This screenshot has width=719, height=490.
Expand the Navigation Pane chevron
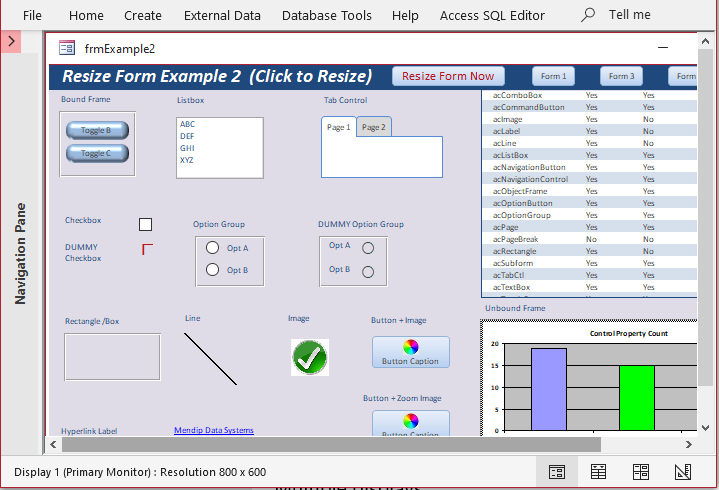(x=11, y=42)
